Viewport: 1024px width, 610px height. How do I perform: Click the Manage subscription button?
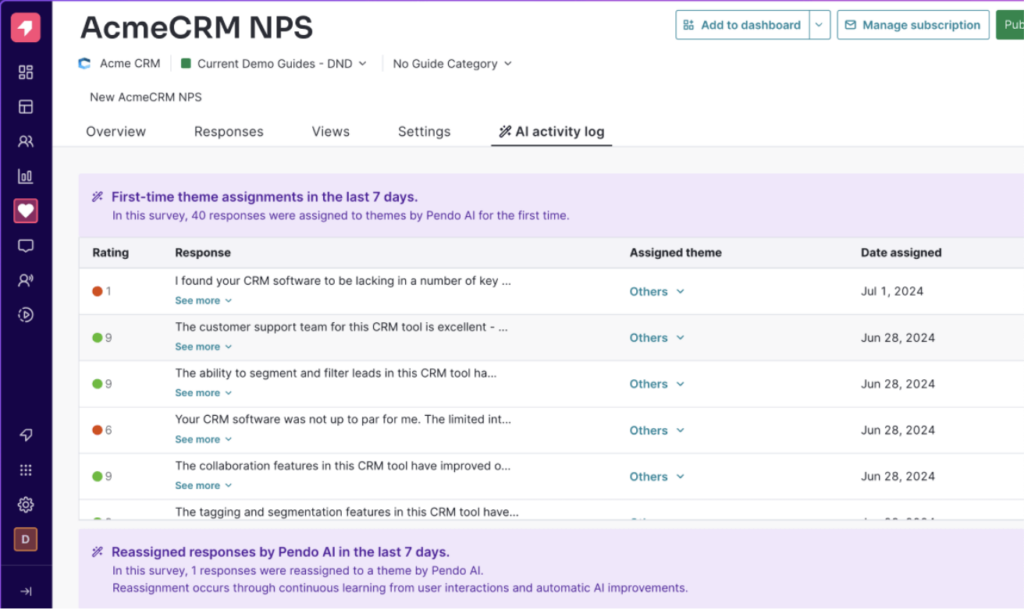912,25
